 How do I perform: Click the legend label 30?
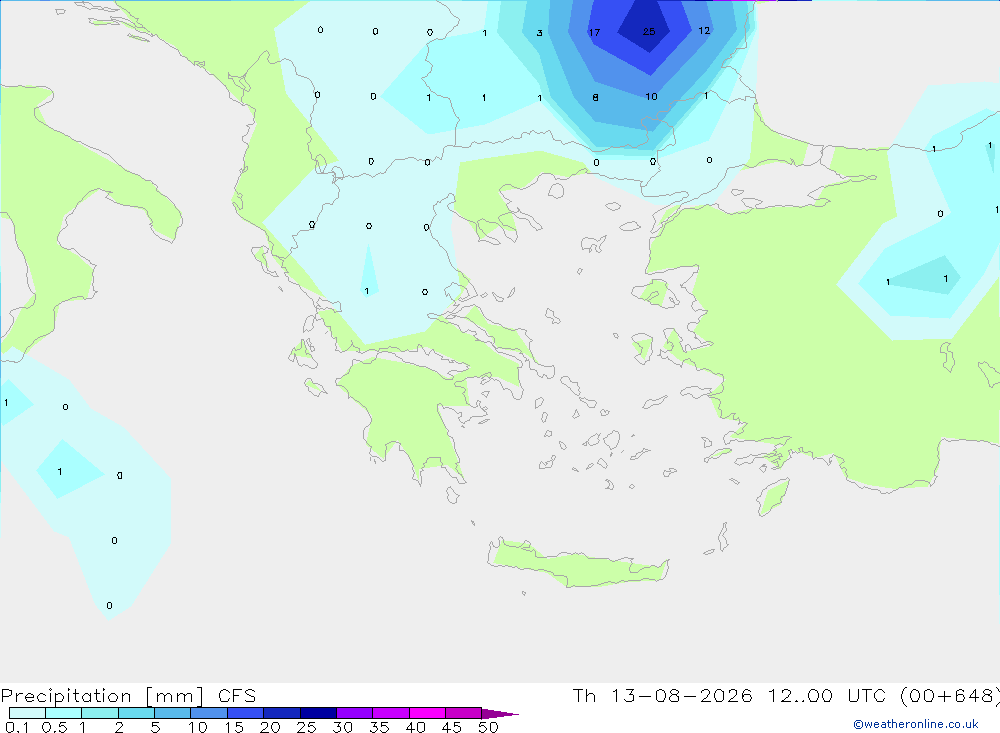[342, 727]
